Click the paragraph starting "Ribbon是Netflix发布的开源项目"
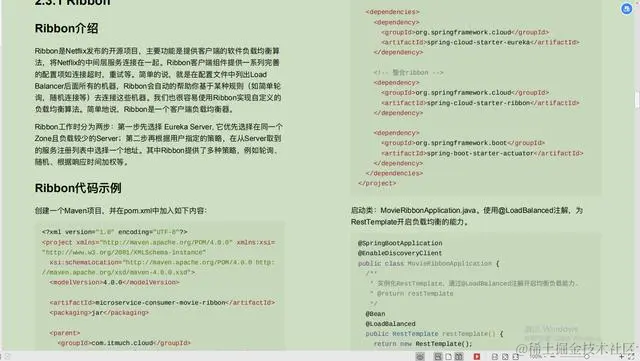640x361 pixels. [x=158, y=80]
